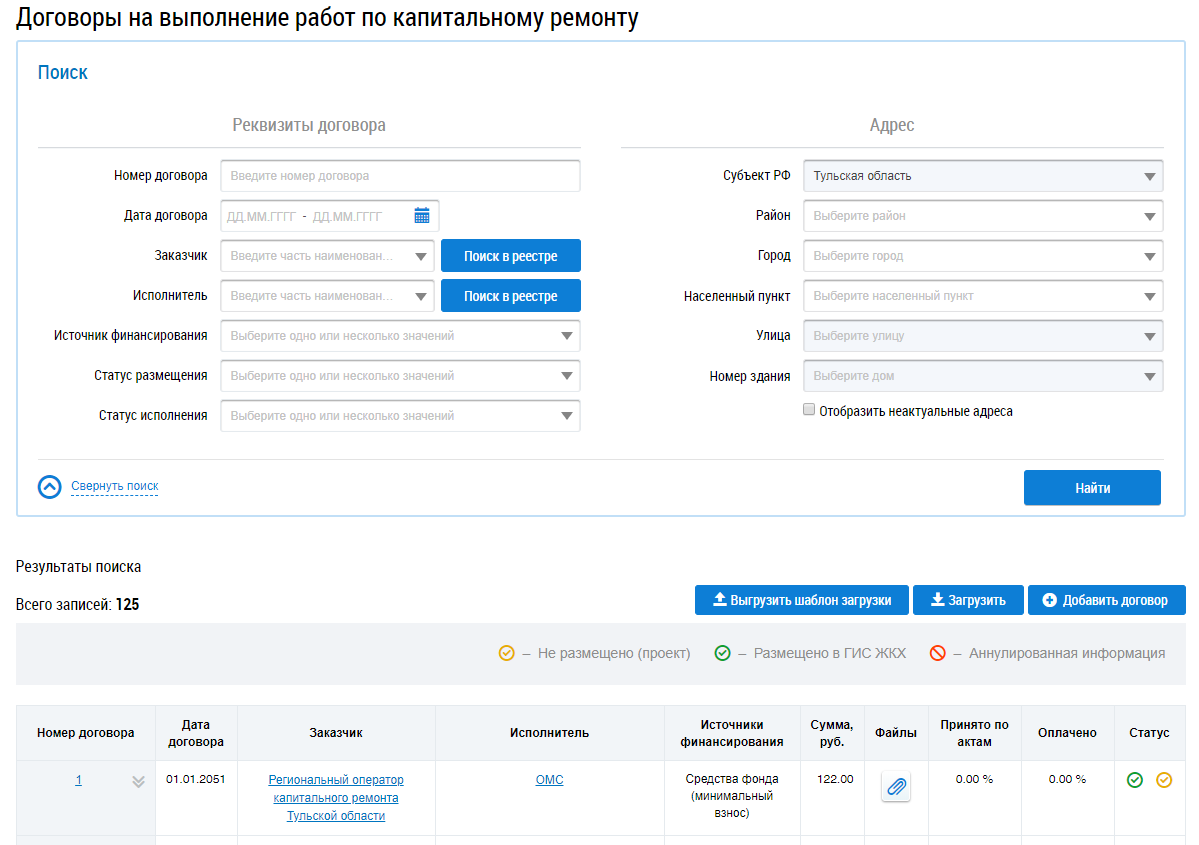Open the contract date calendar picker
Screen dimensions: 1199x845
422,216
